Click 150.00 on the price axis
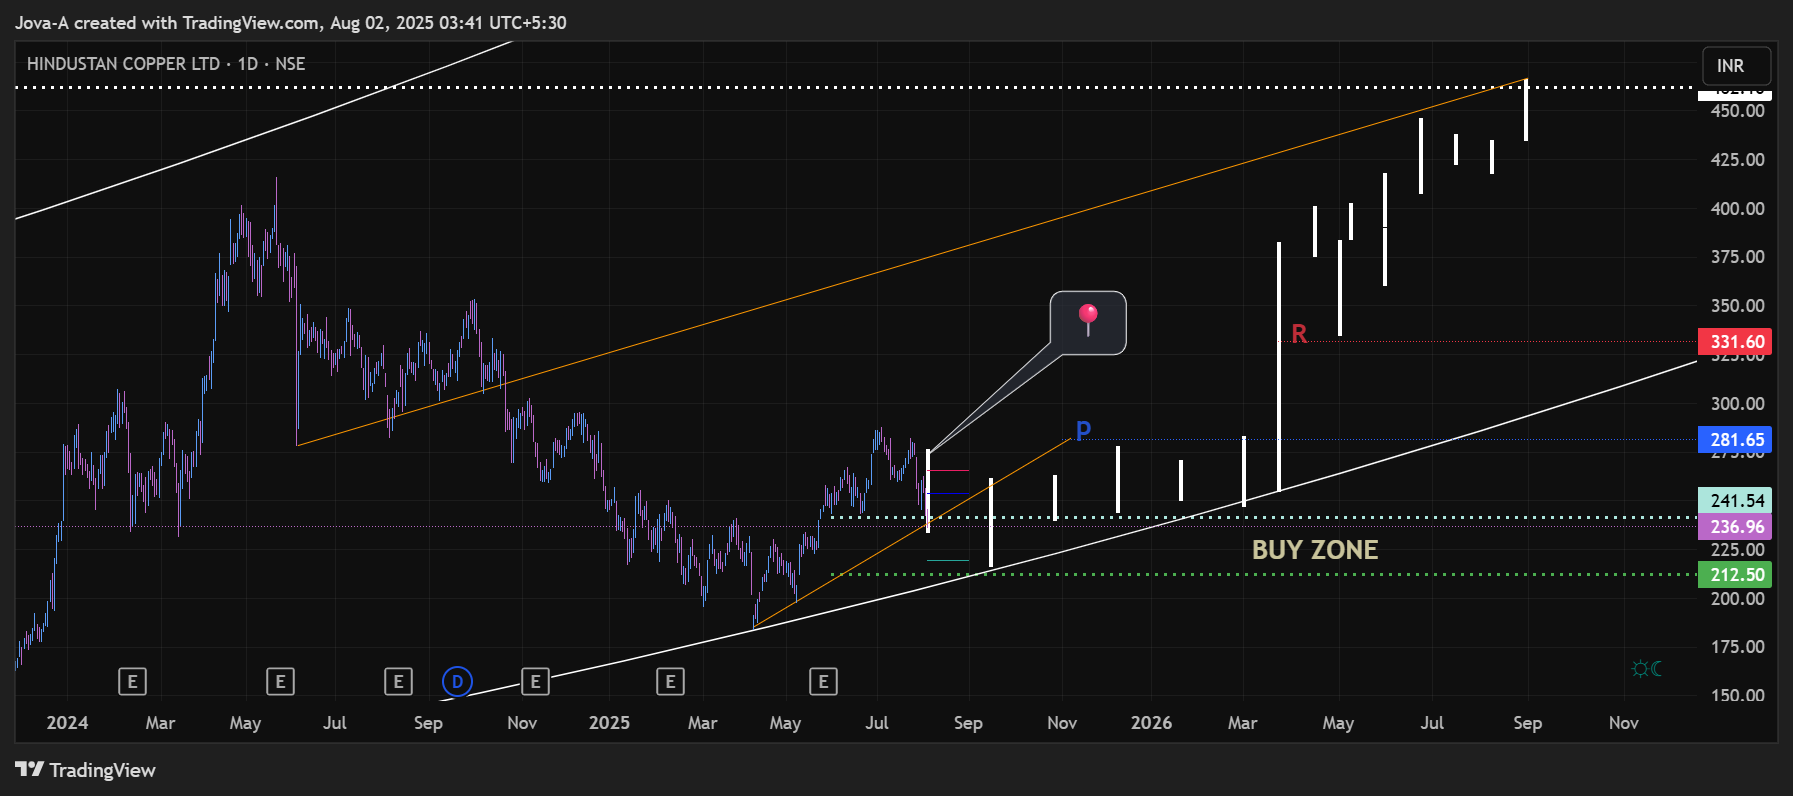The image size is (1793, 796). pos(1738,696)
